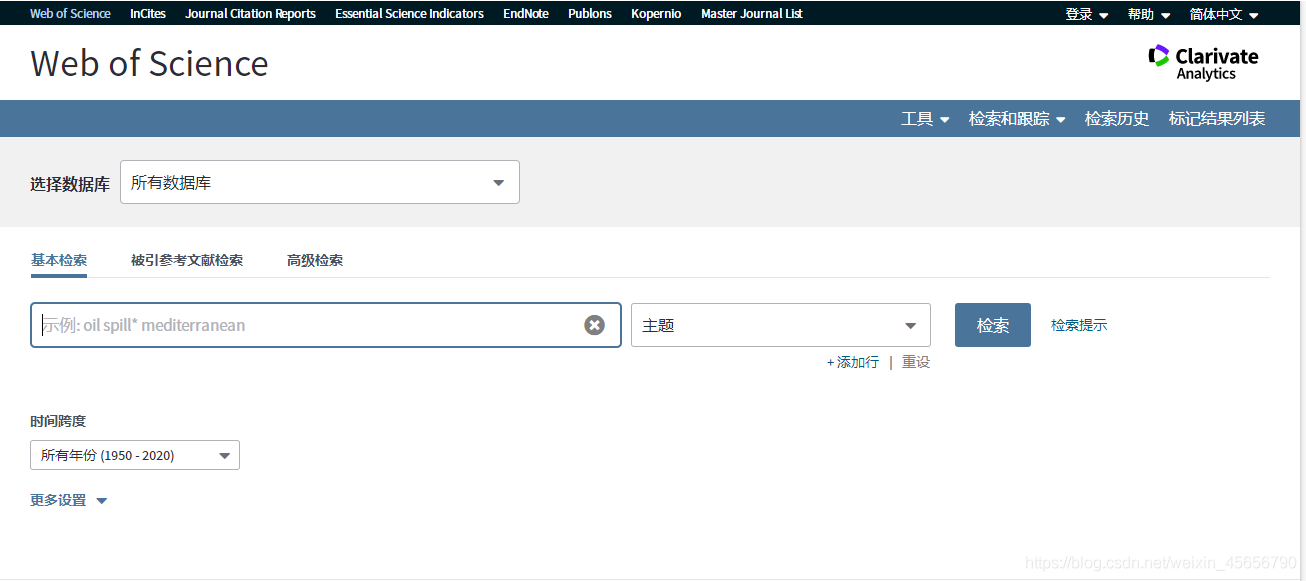
Task: Open the 检索和跟踪 menu
Action: coord(1017,119)
